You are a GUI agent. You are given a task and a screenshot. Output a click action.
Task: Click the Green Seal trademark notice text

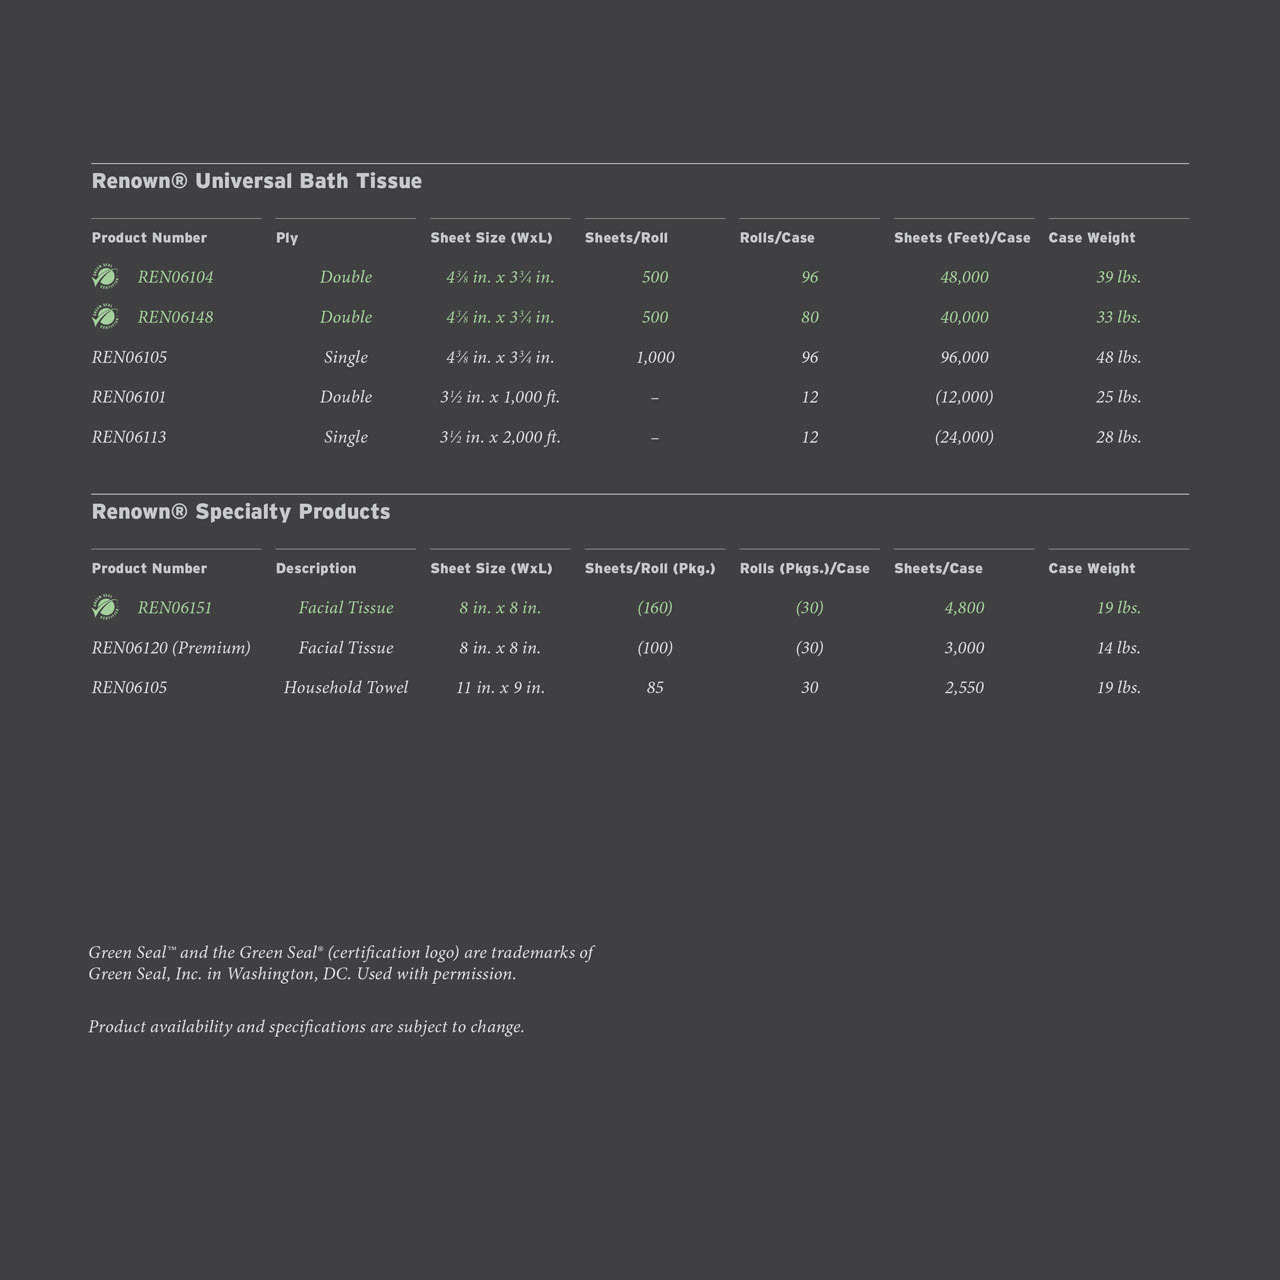[x=341, y=963]
